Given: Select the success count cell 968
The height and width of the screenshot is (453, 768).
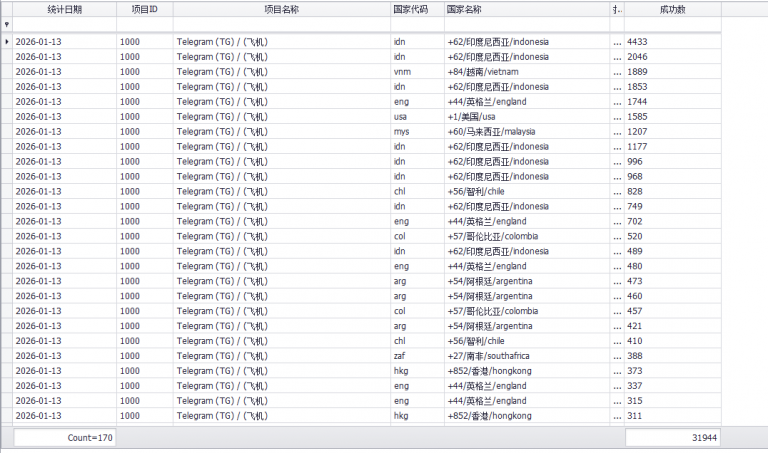Looking at the screenshot, I should pyautogui.click(x=672, y=176).
